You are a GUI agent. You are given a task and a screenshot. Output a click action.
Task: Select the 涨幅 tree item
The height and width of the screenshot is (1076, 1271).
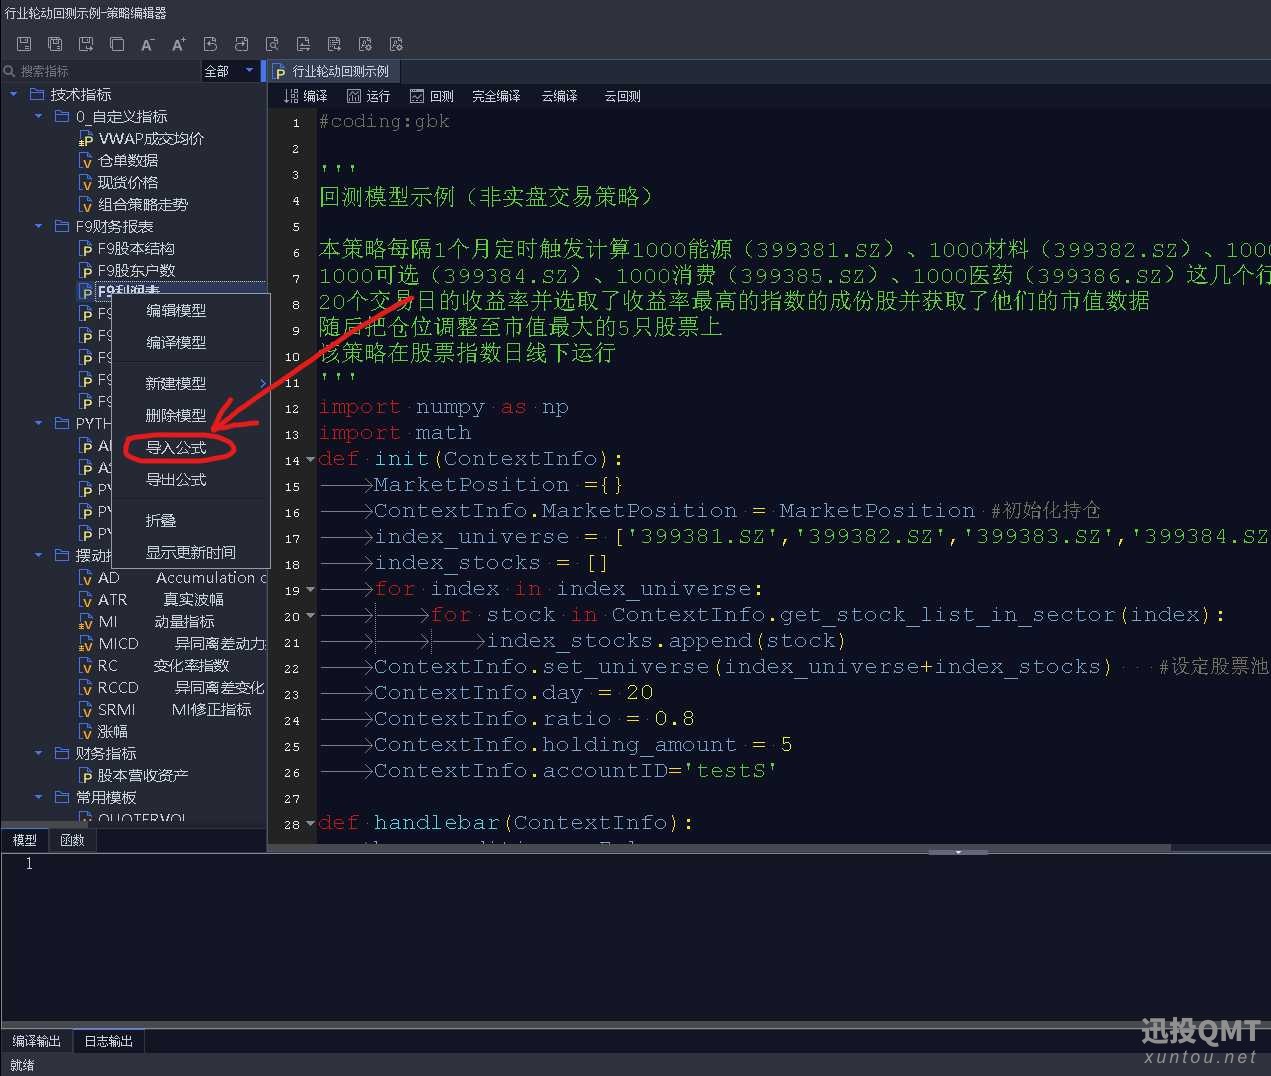tap(112, 732)
